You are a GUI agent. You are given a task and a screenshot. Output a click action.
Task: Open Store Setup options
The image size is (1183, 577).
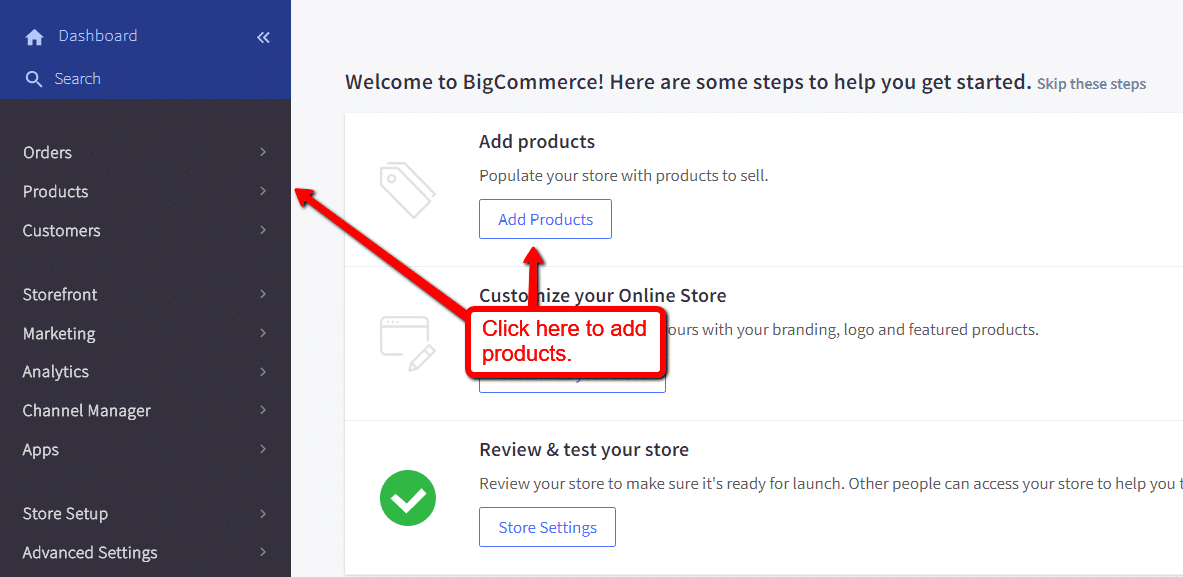[x=64, y=513]
